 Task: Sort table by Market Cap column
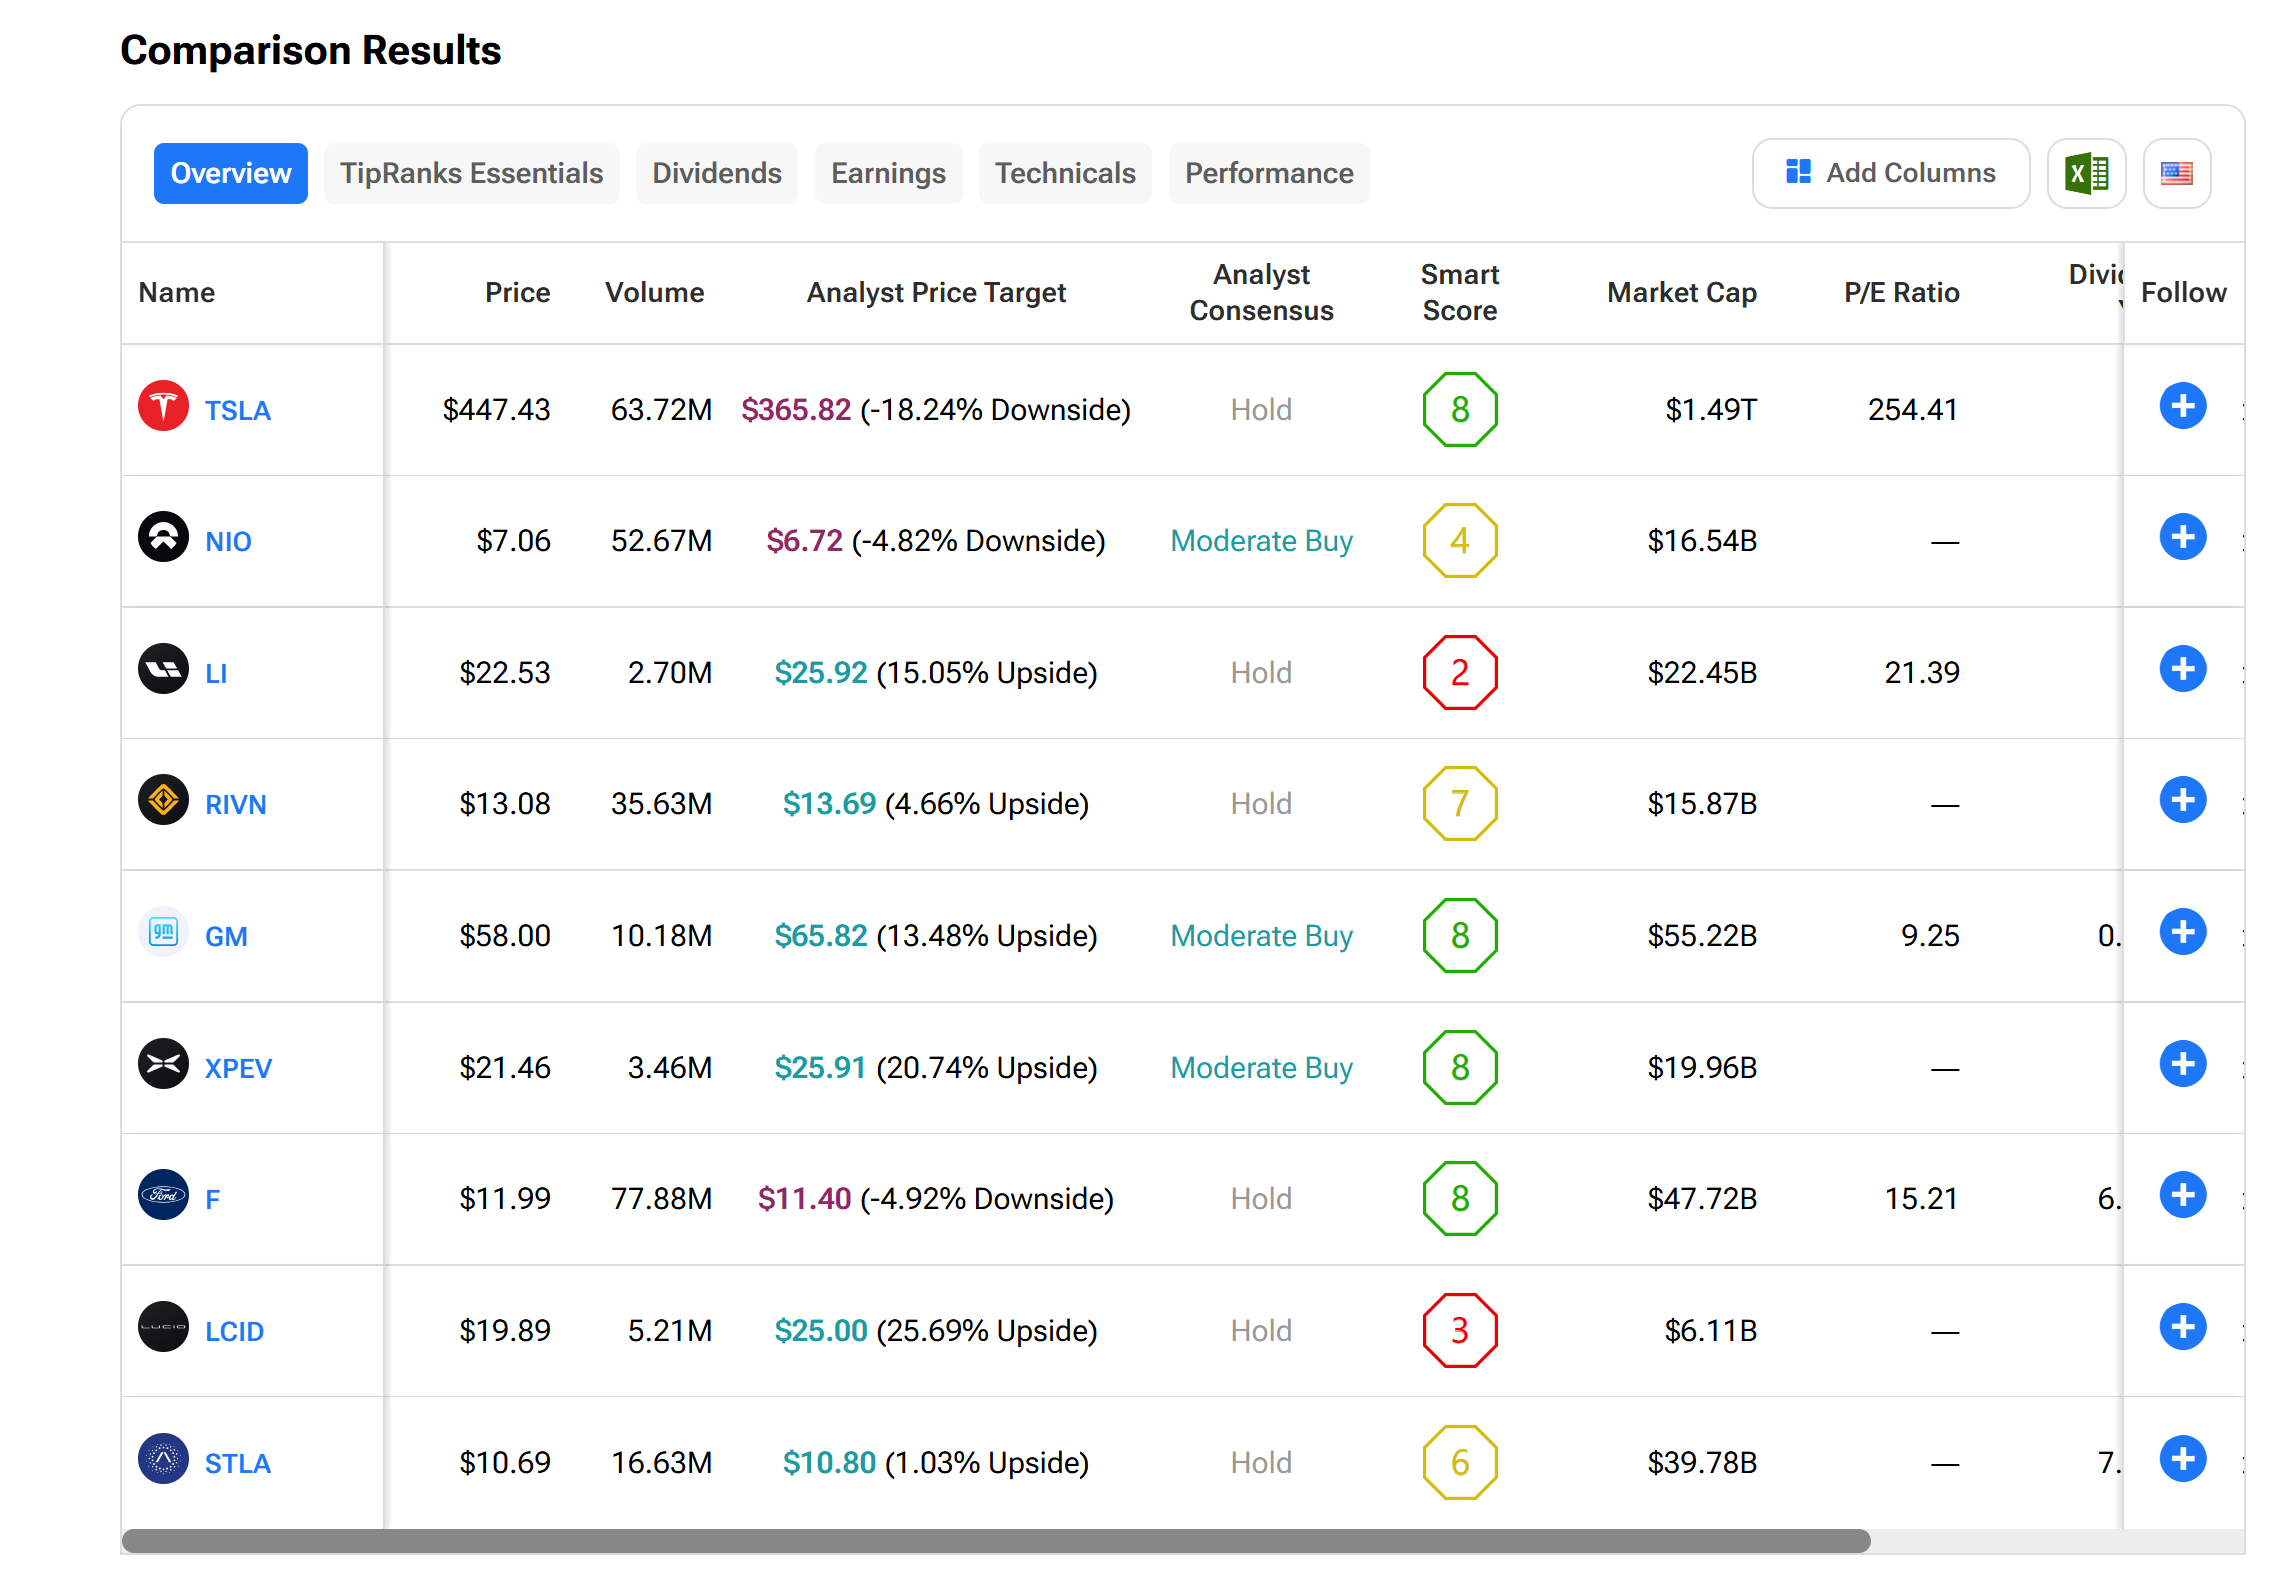1681,293
